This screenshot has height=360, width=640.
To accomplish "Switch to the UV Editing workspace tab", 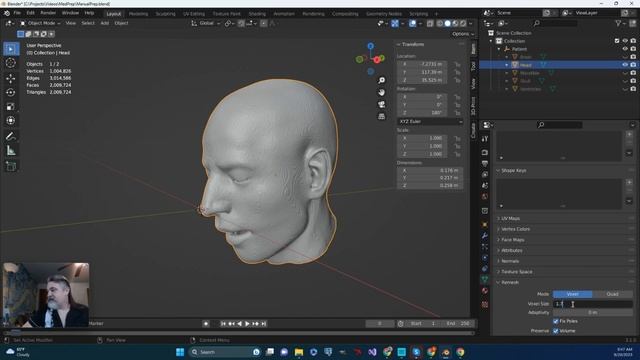I will coord(193,14).
